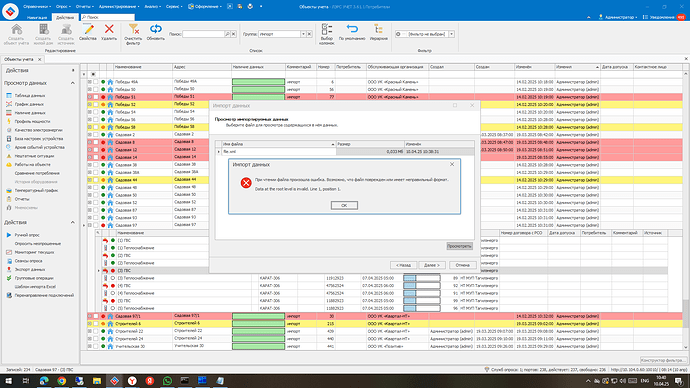Open the Администрирование menu

tap(119, 7)
